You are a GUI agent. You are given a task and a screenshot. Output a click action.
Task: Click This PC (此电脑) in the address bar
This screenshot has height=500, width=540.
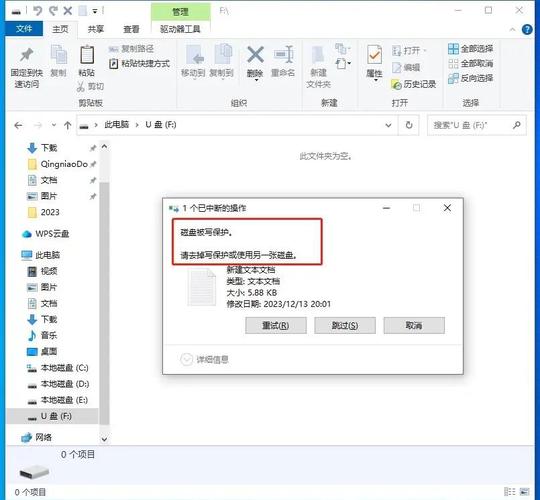(x=117, y=125)
